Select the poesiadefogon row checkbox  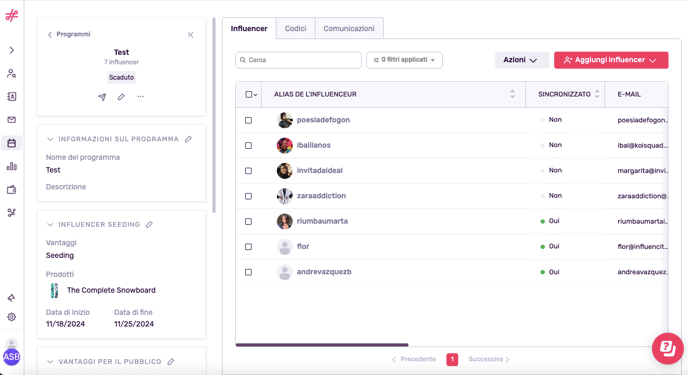pyautogui.click(x=248, y=120)
